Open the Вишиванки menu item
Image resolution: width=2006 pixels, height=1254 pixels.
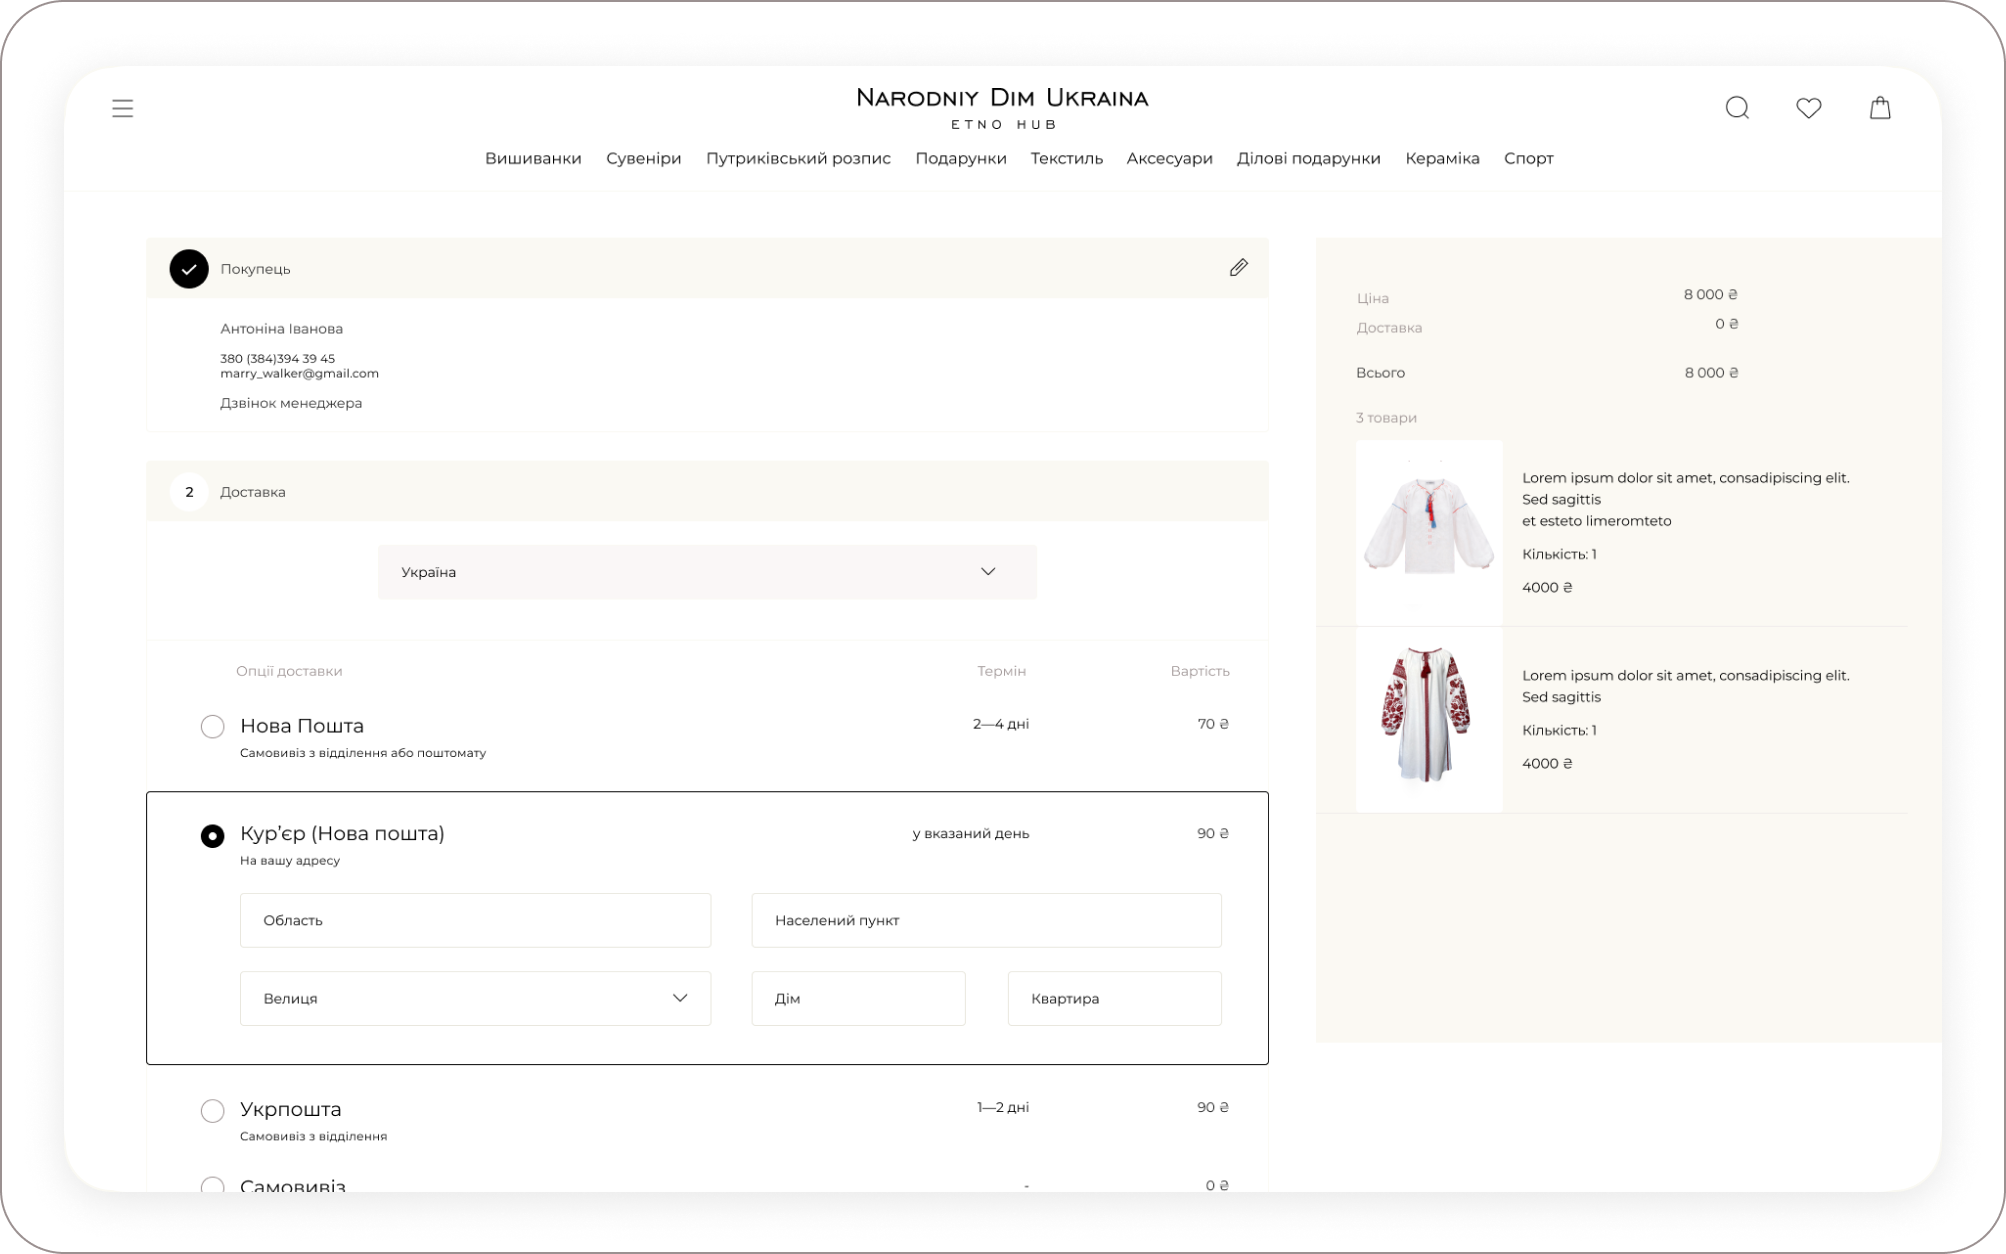point(534,158)
